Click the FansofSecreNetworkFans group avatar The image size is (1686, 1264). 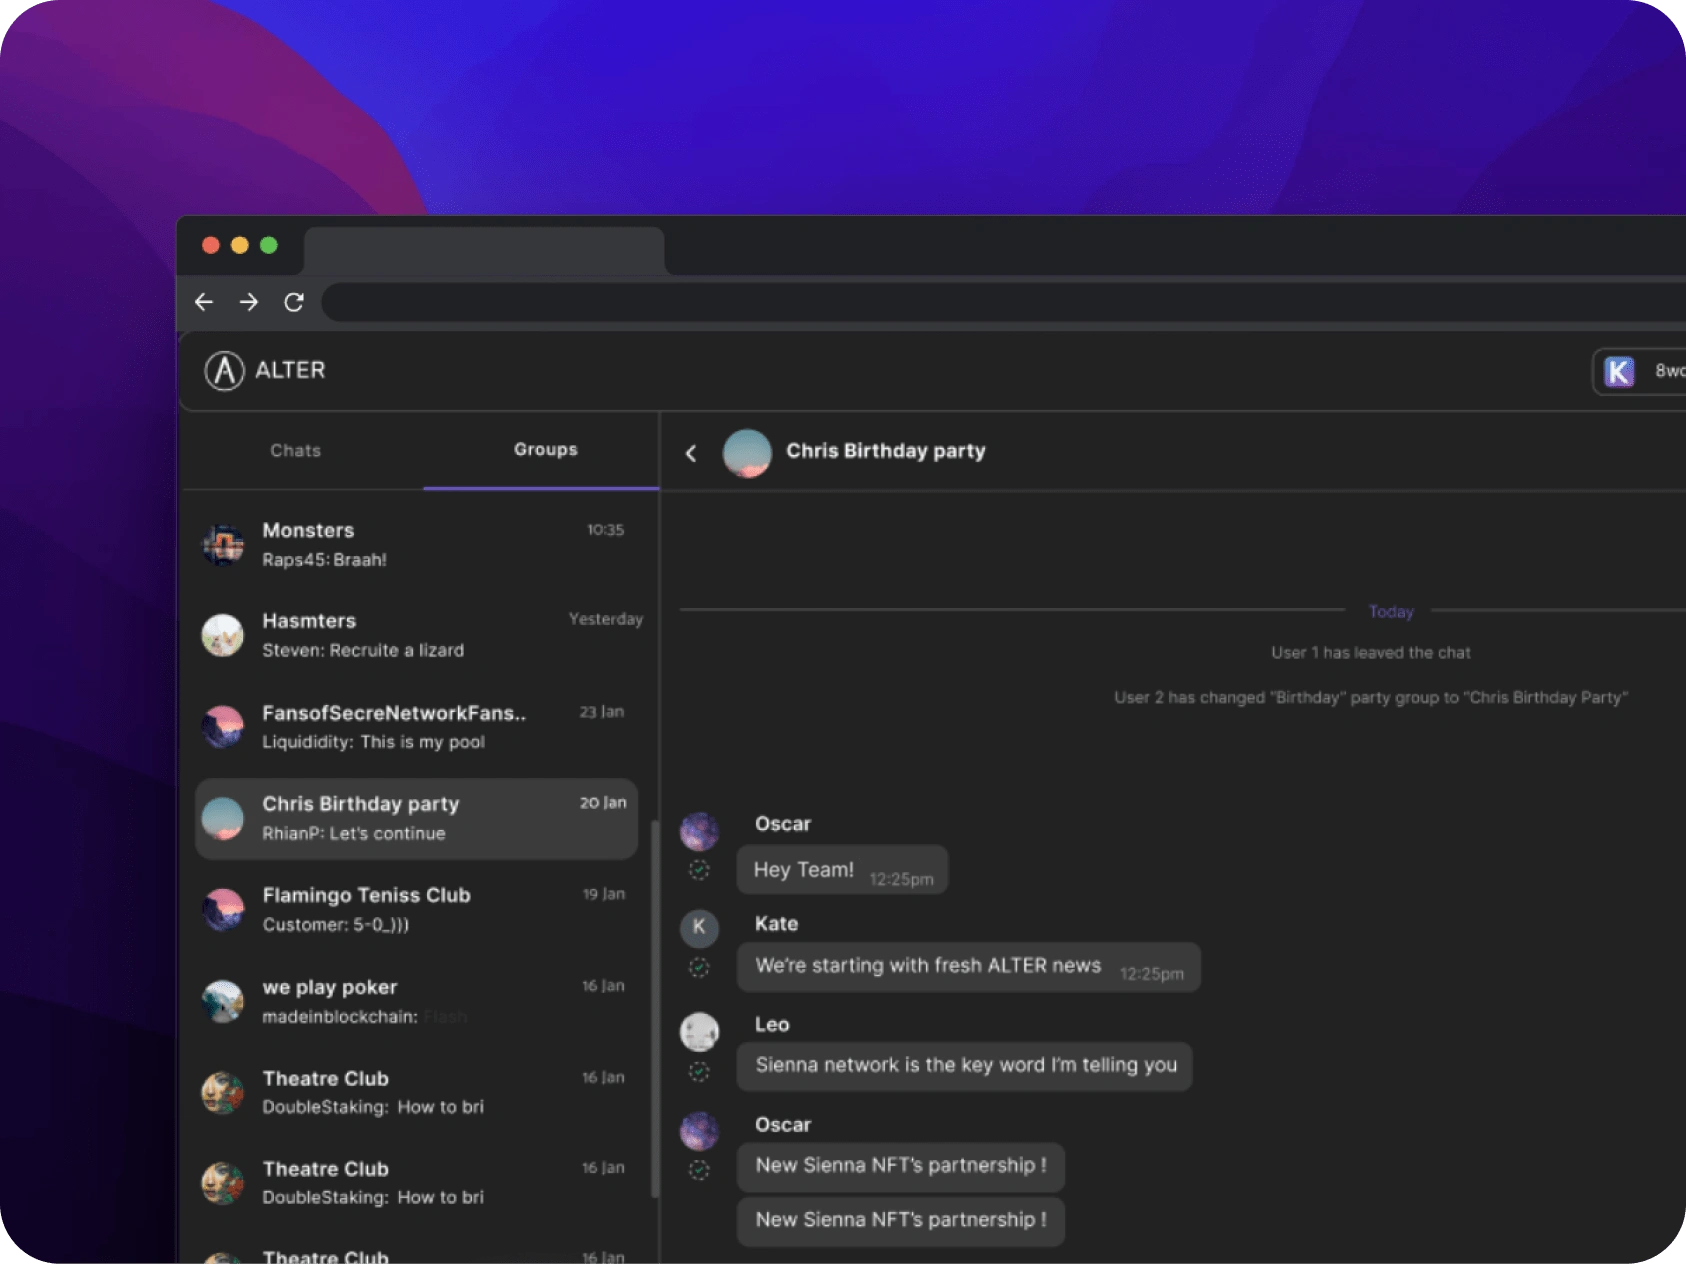point(223,727)
